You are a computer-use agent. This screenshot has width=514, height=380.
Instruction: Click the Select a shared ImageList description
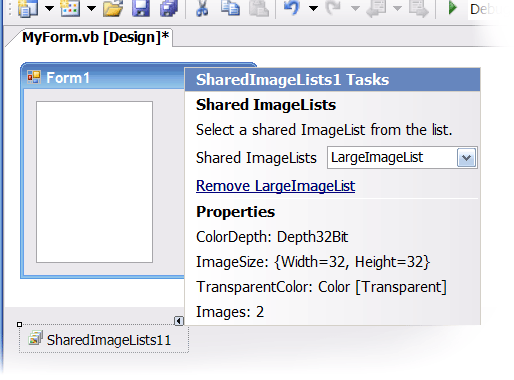tap(324, 130)
